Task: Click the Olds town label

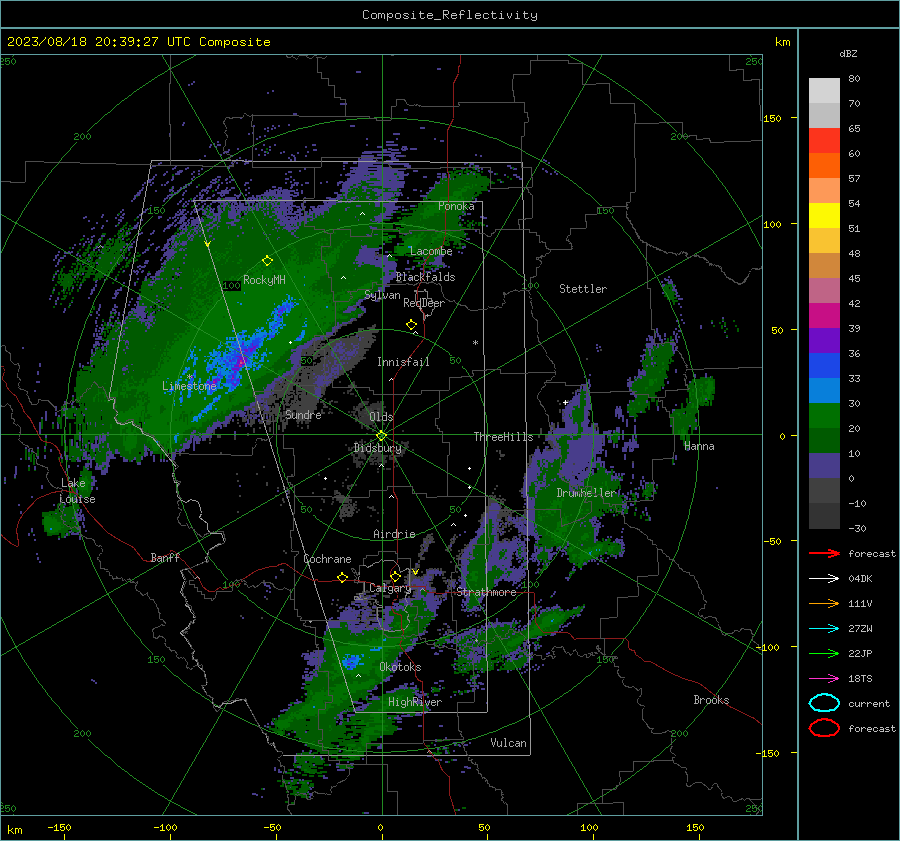Action: [381, 417]
